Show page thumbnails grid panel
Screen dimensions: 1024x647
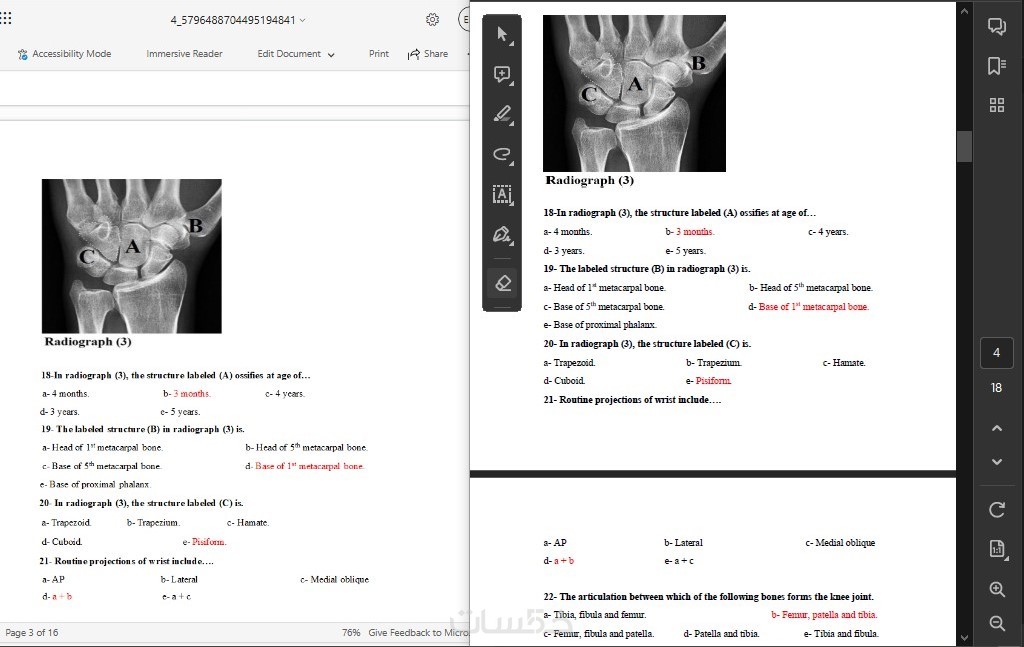pyautogui.click(x=997, y=105)
